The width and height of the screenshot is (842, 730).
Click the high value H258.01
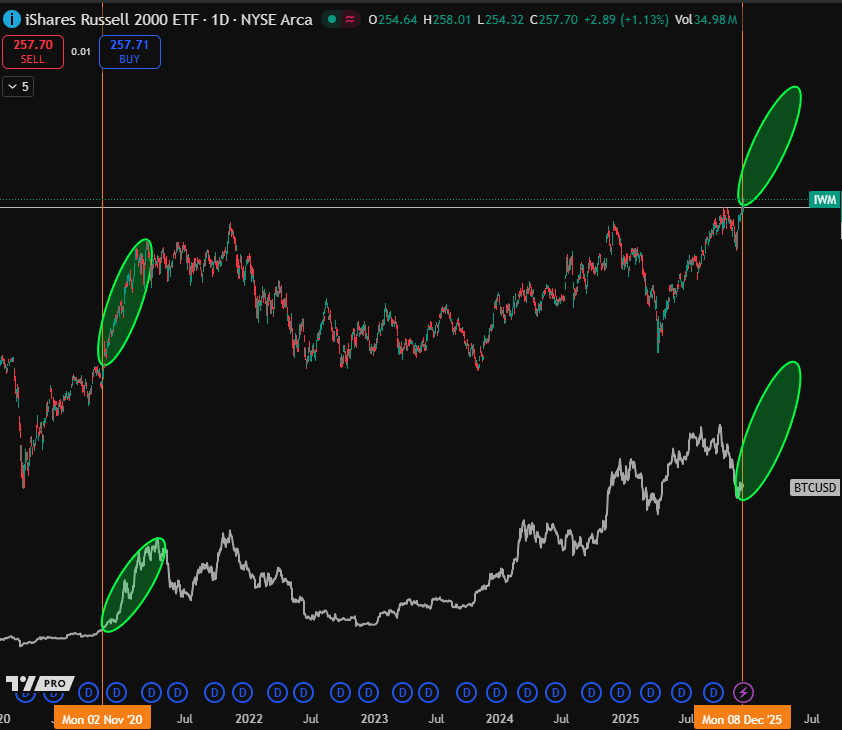pos(447,20)
